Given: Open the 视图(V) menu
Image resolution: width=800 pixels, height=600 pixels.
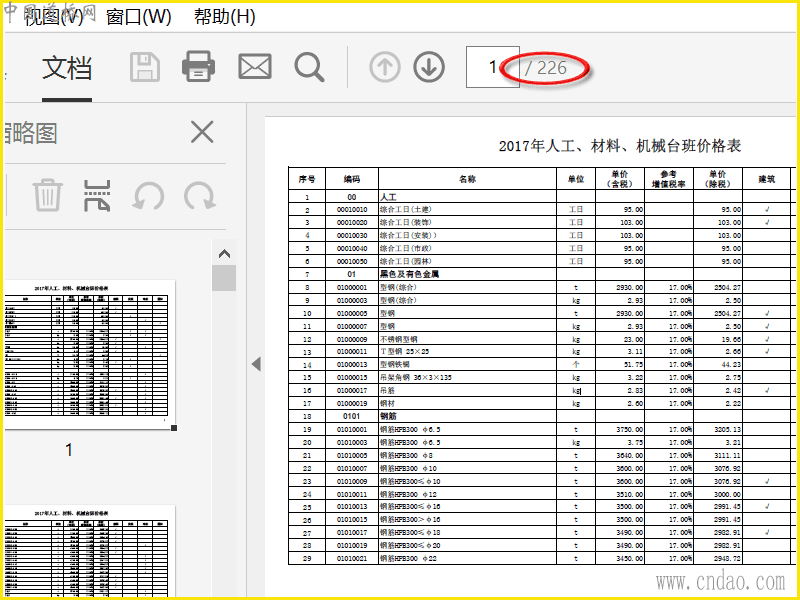Looking at the screenshot, I should pos(53,17).
